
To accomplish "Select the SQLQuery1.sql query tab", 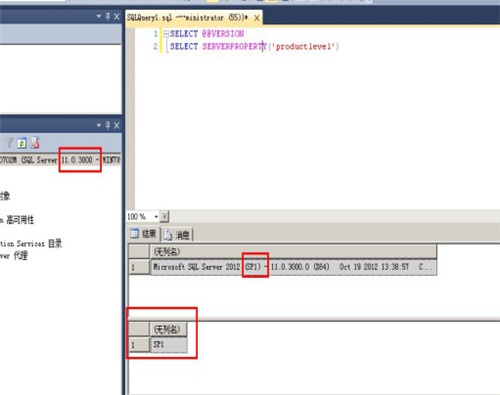I will click(x=187, y=18).
